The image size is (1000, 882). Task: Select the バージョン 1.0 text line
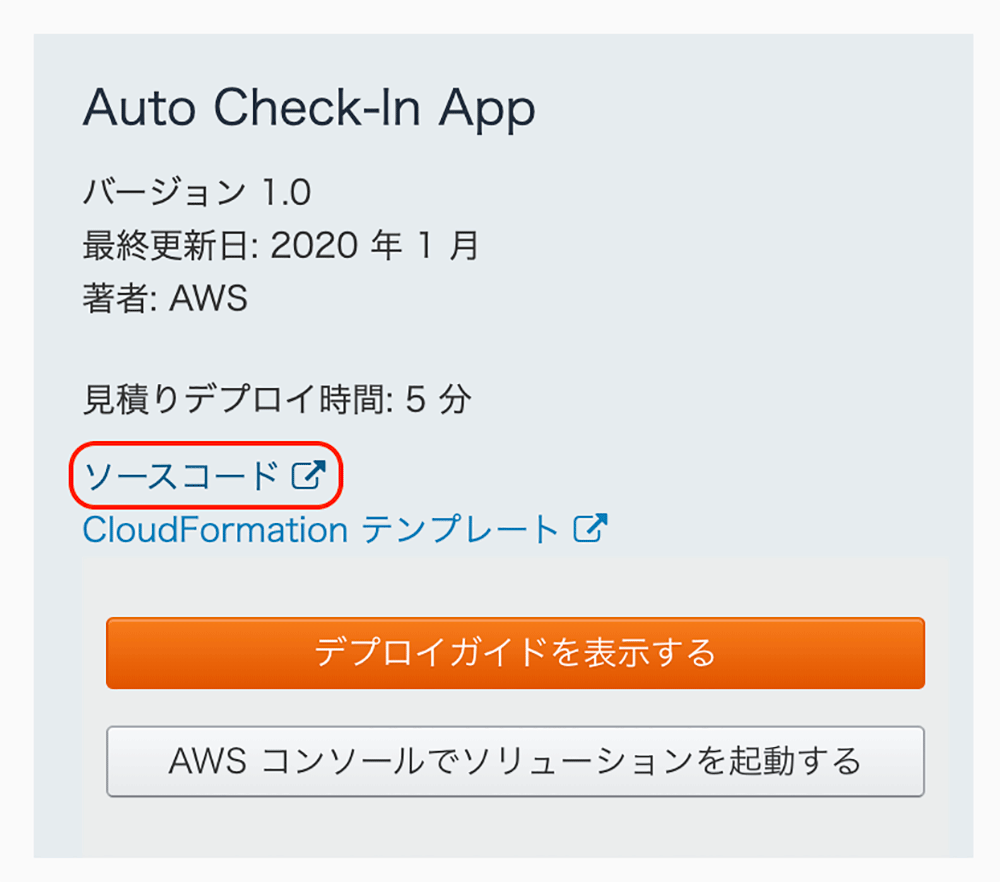197,191
